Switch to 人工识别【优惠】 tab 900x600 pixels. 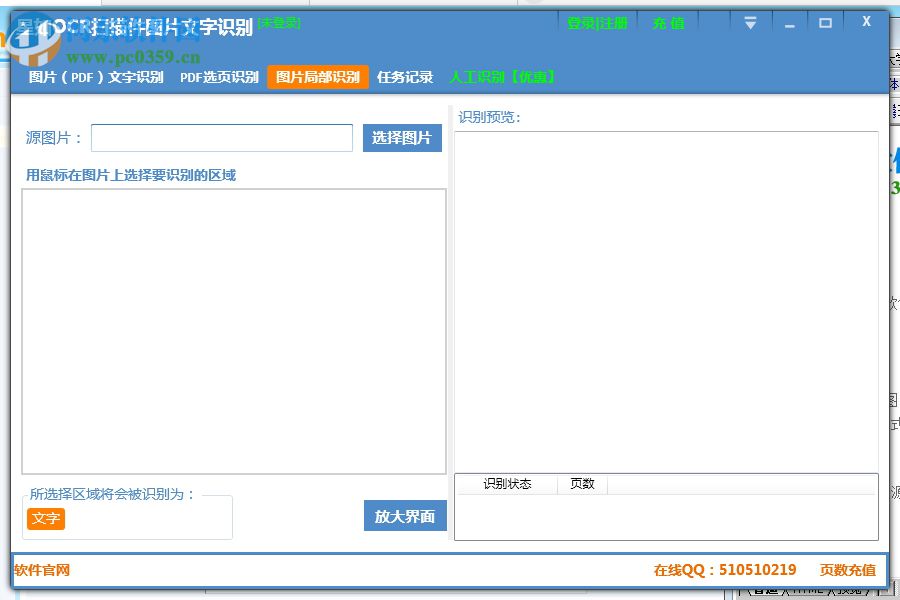point(505,76)
